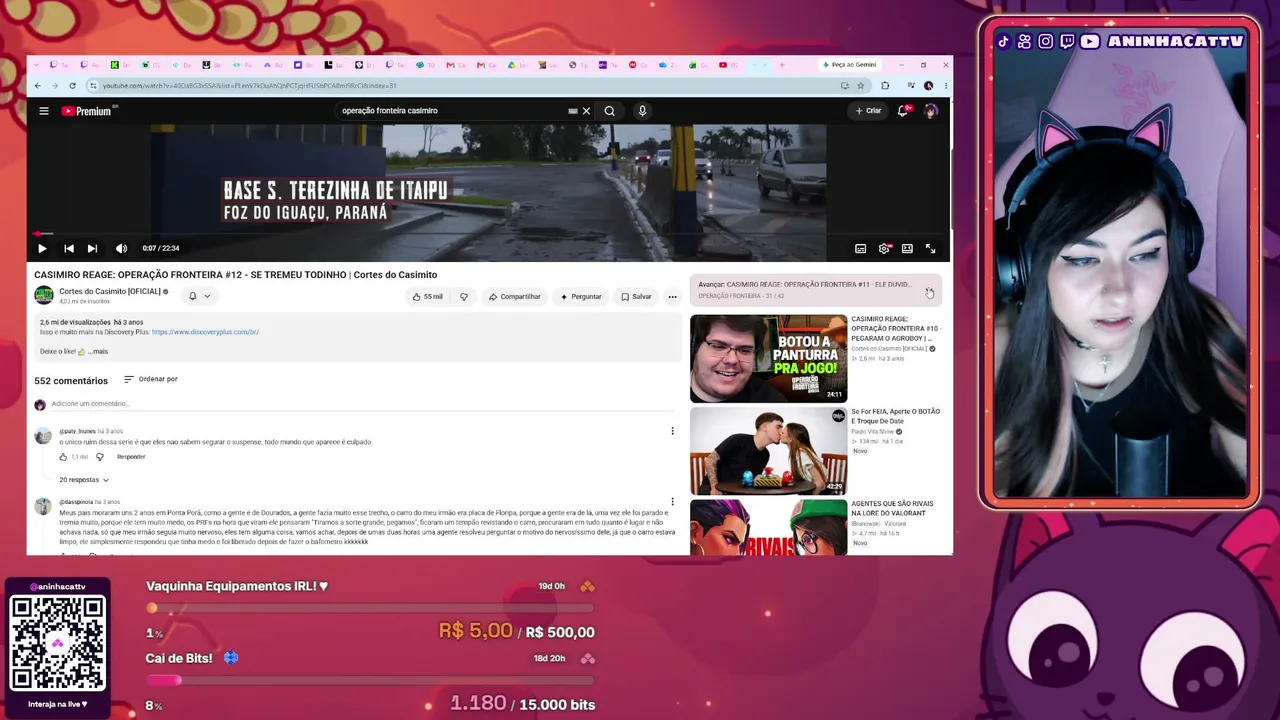
Task: Open the browser extensions puzzle icon
Action: (885, 86)
